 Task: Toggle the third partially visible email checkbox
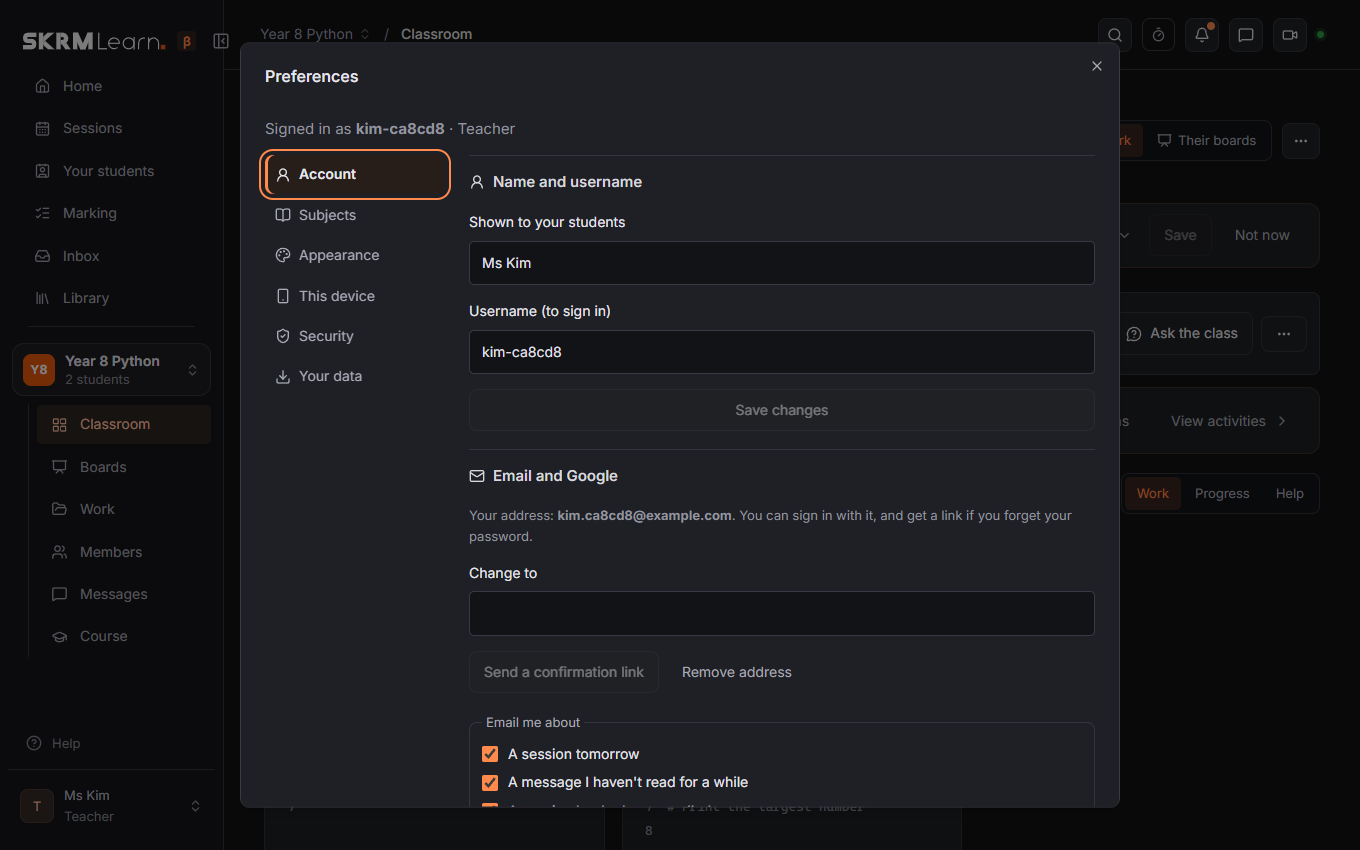pos(490,805)
